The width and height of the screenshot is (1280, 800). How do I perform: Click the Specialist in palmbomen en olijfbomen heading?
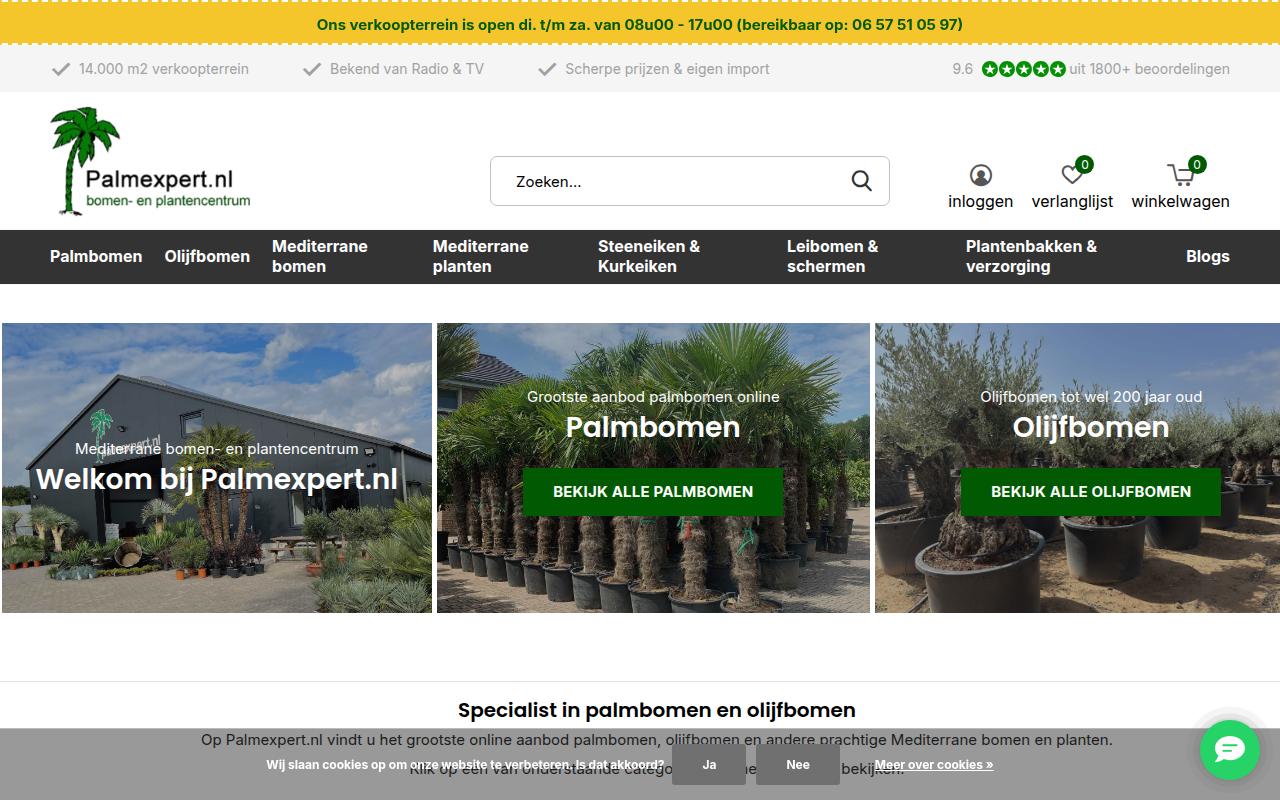pos(657,711)
